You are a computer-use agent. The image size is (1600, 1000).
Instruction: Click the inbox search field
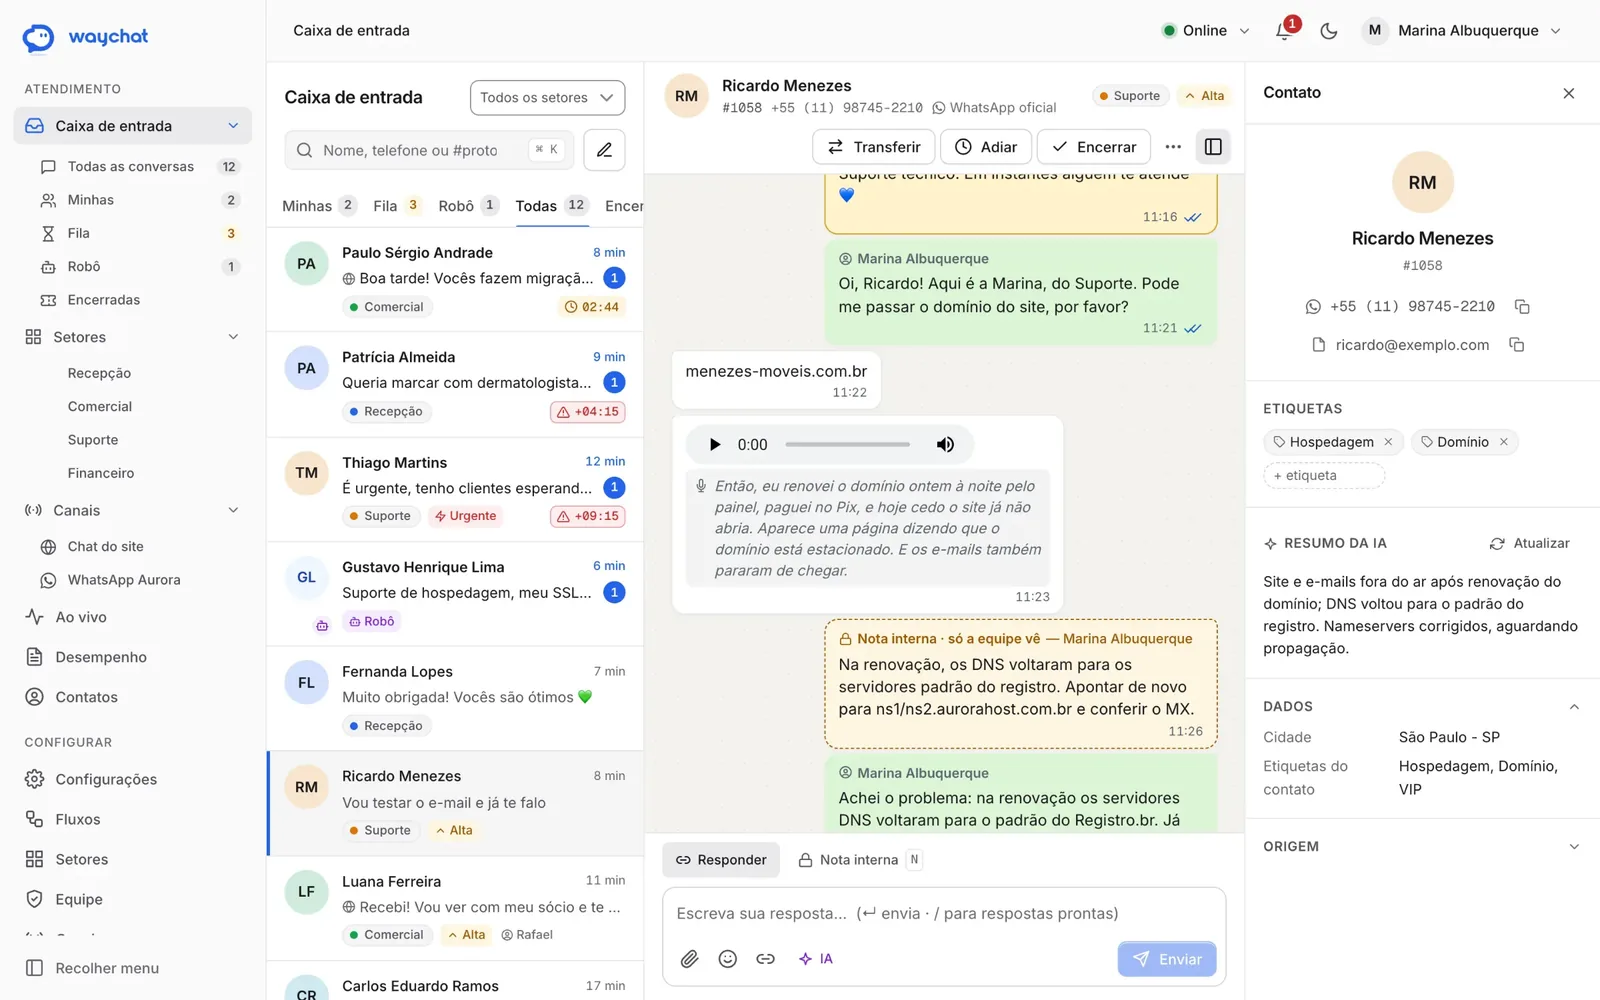tap(429, 150)
